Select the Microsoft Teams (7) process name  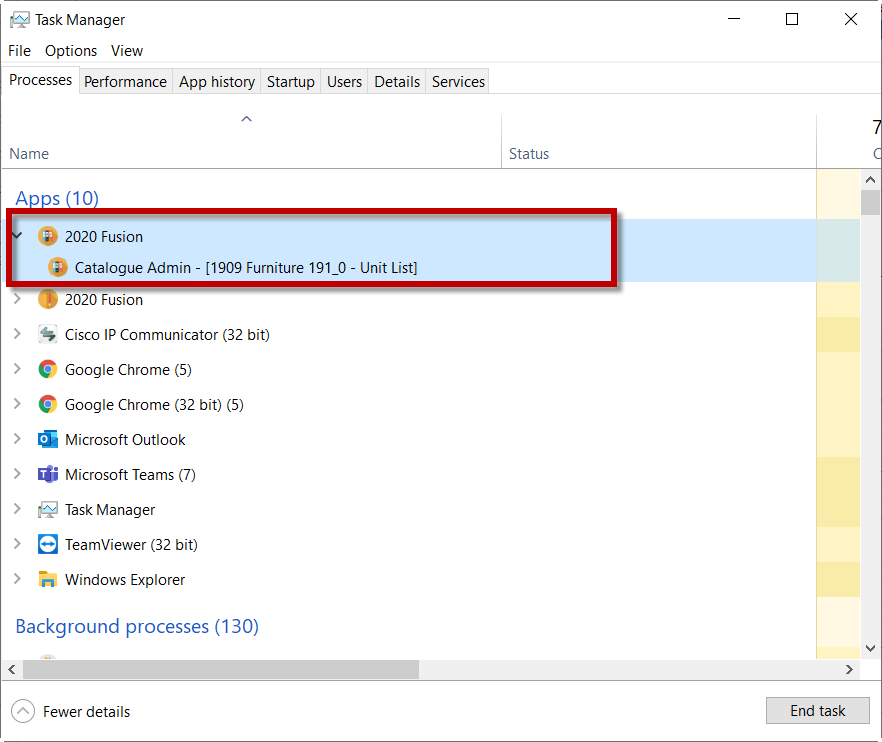coord(130,475)
